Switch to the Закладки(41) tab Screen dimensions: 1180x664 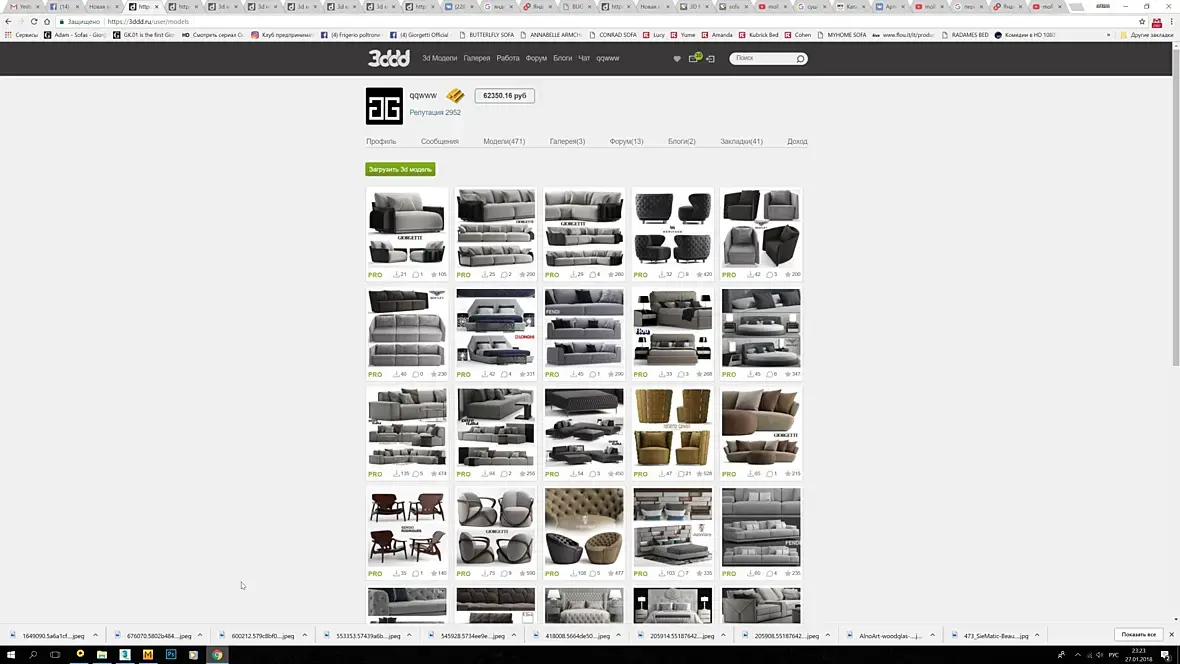(741, 142)
